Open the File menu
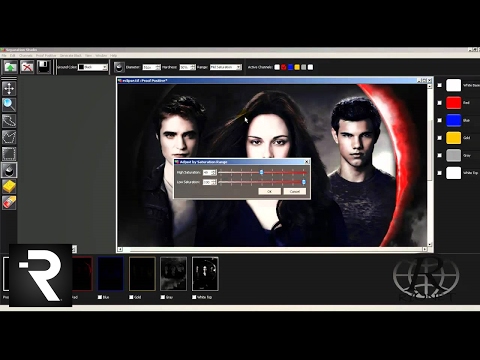 [4, 55]
